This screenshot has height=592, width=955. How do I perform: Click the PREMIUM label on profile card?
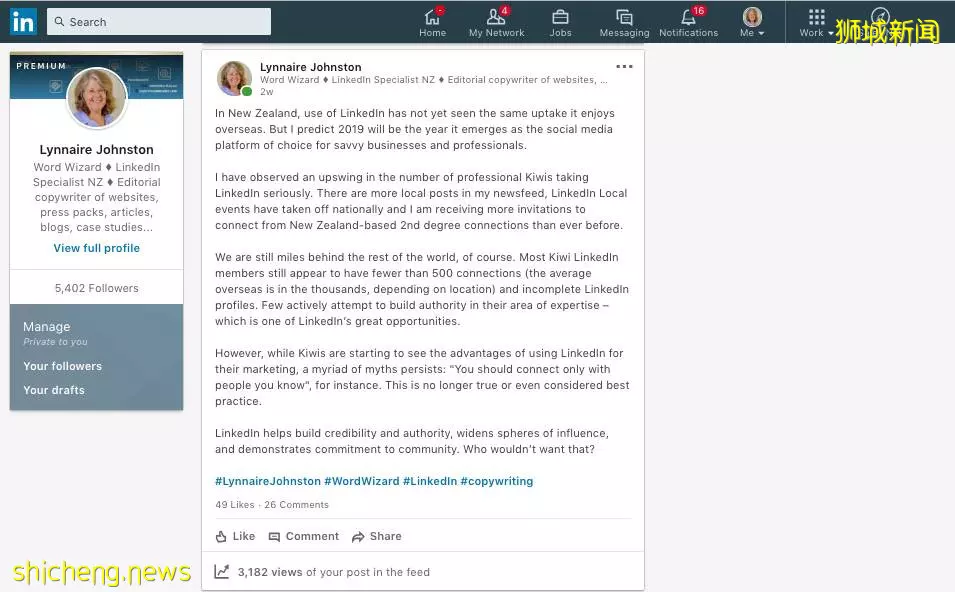point(41,66)
